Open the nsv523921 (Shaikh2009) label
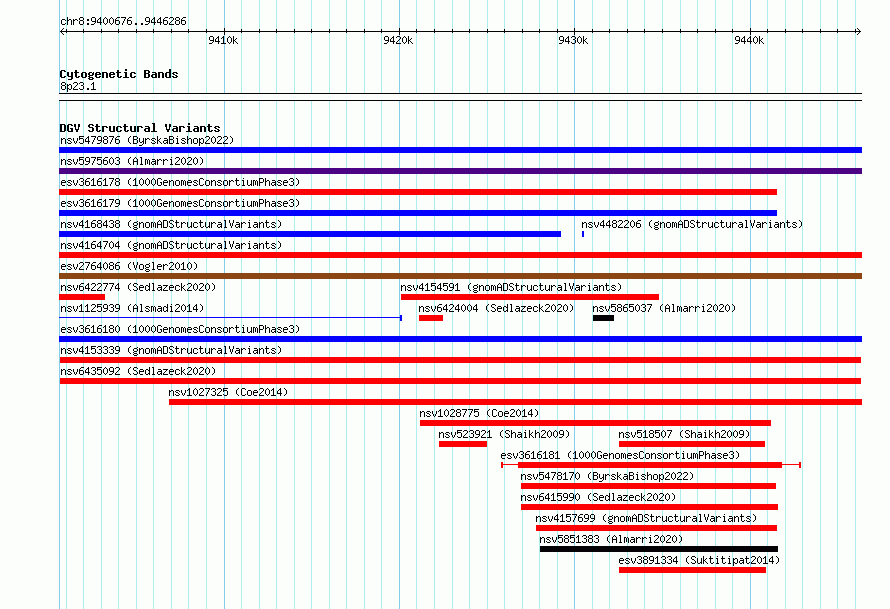This screenshot has height=609, width=890. pyautogui.click(x=504, y=434)
